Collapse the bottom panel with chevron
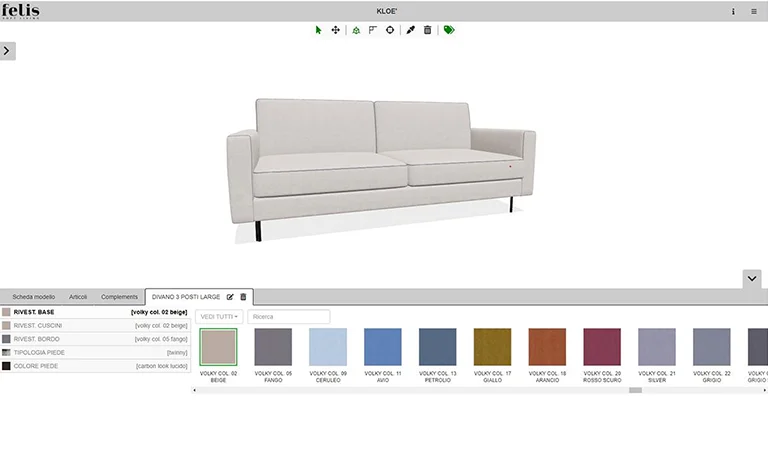 [752, 279]
